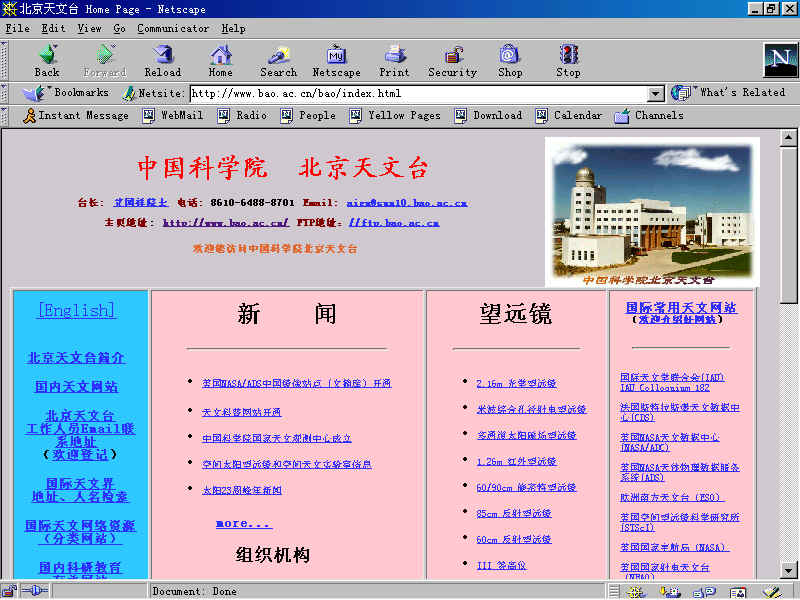Viewport: 800px width, 600px height.
Task: Follow the STScI institute link
Action: (680, 522)
